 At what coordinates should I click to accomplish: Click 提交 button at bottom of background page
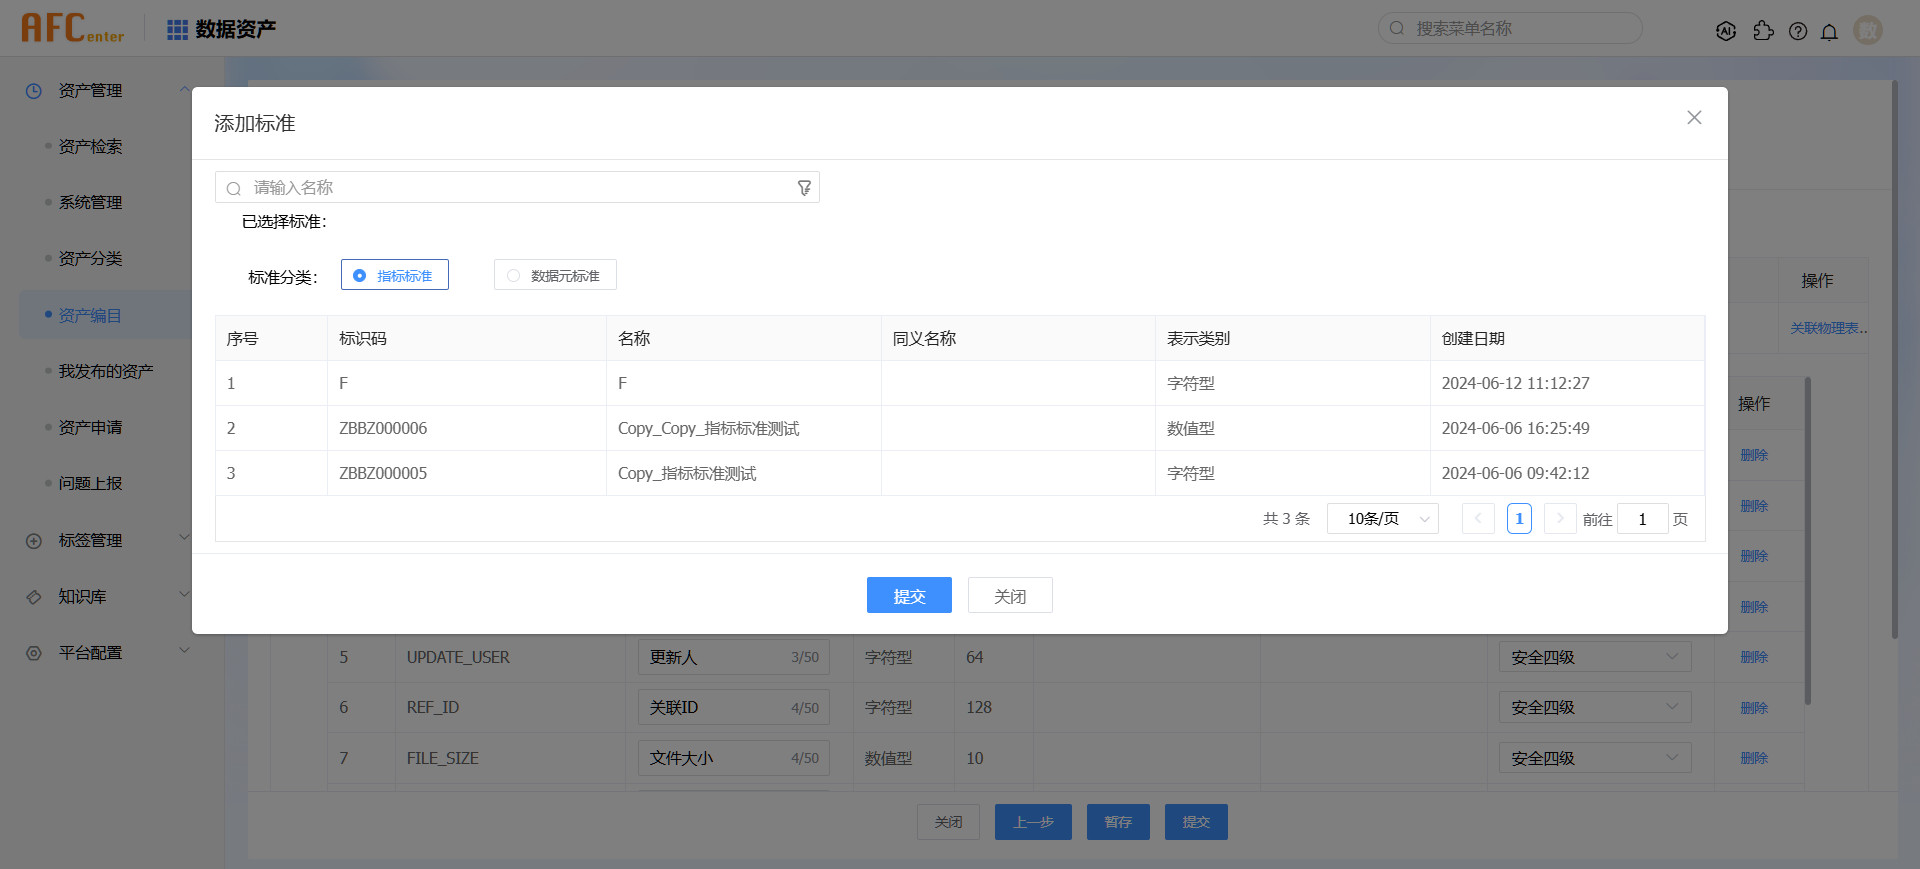point(1196,822)
